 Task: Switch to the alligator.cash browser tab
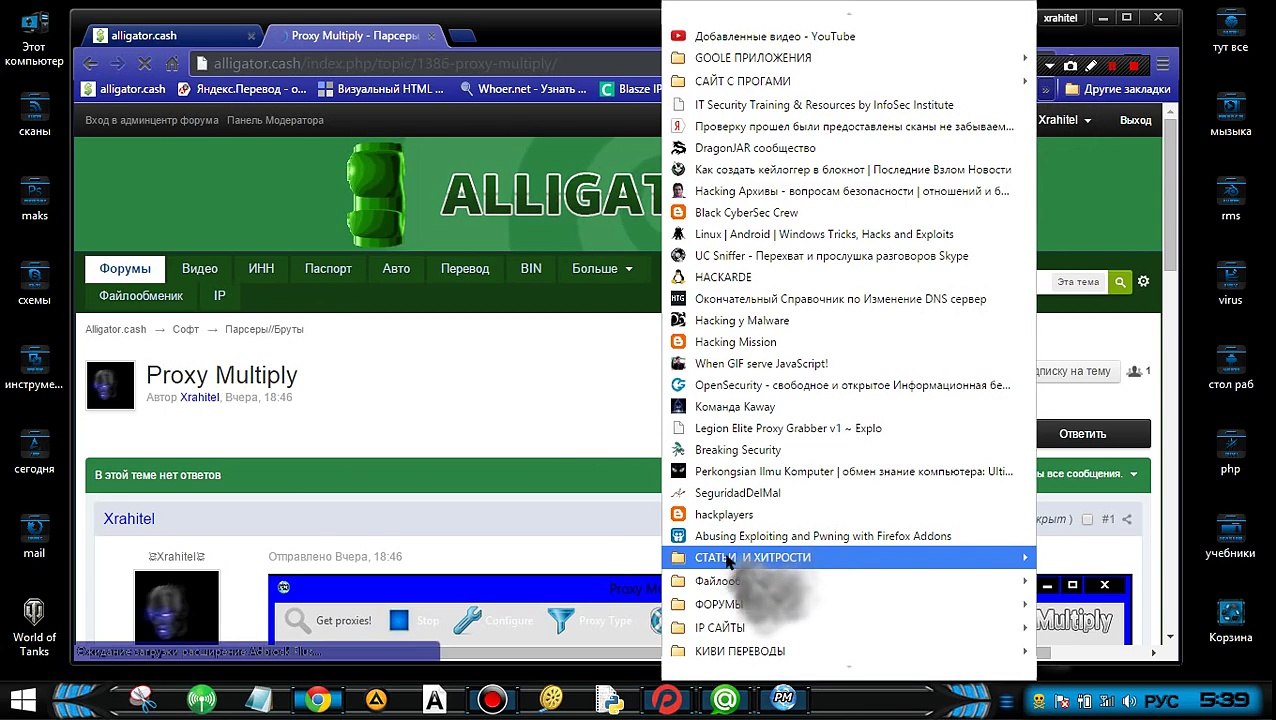(x=170, y=36)
